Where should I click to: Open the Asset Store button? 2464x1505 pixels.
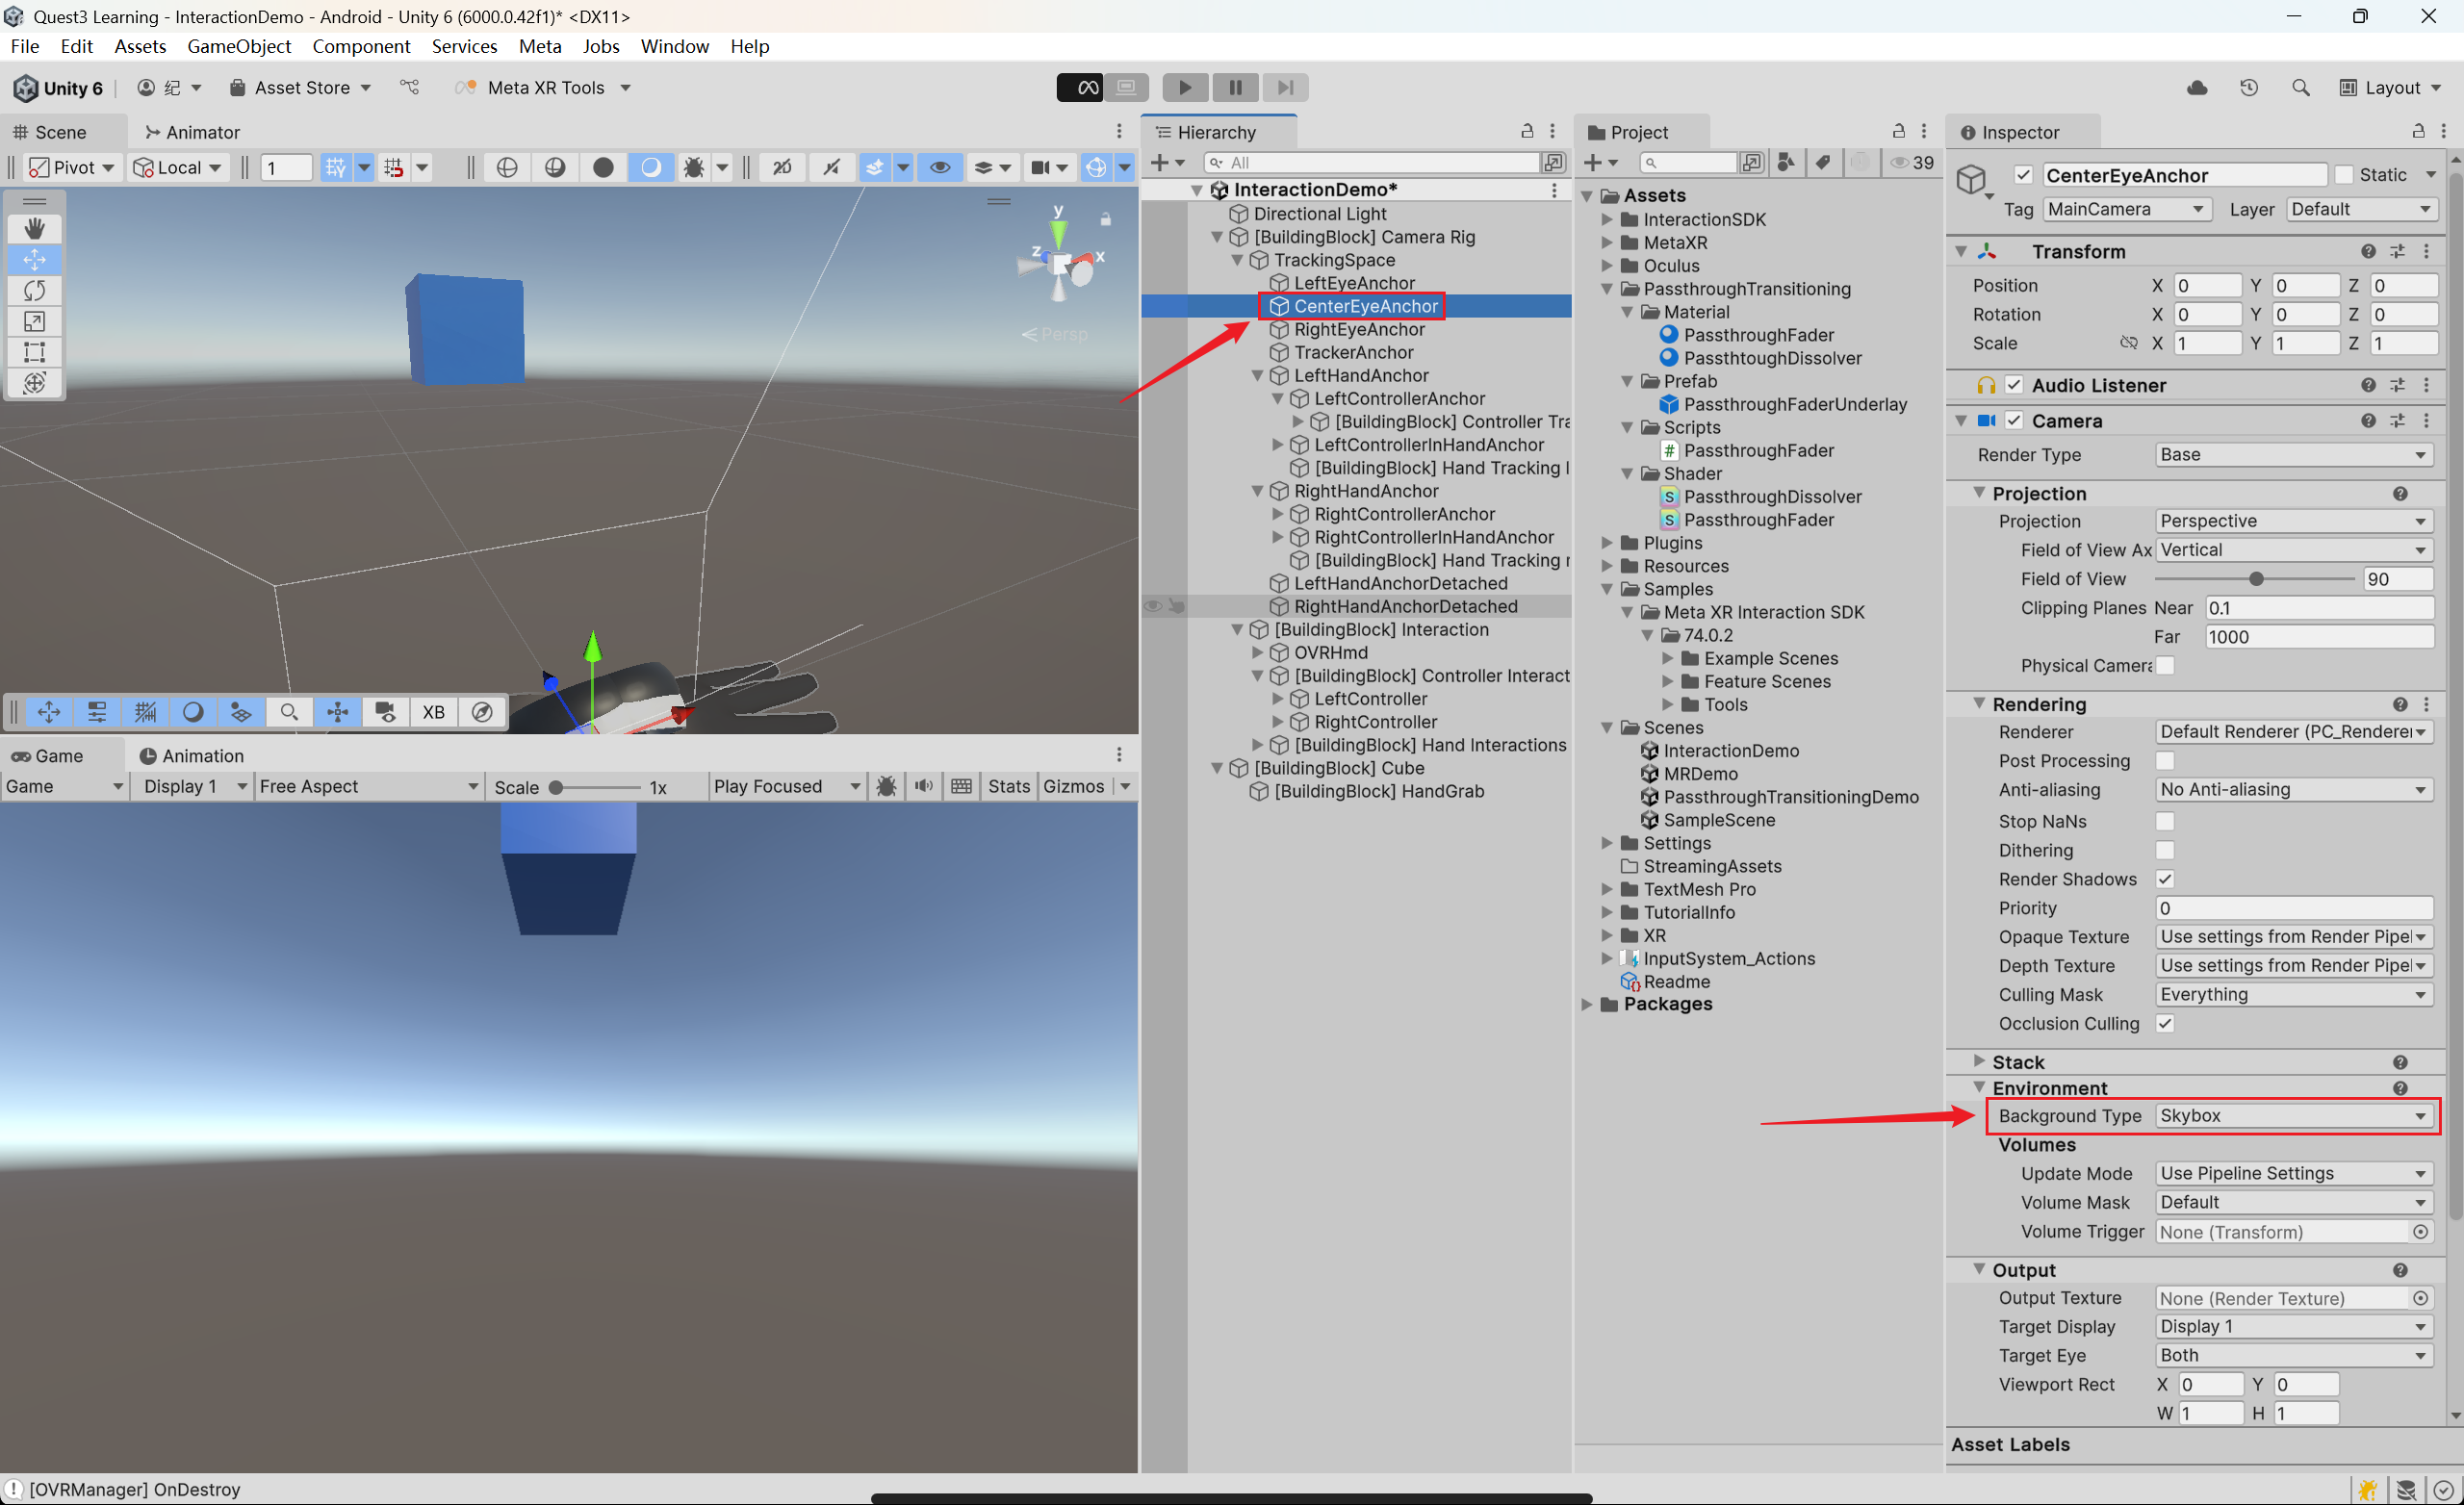[x=300, y=88]
